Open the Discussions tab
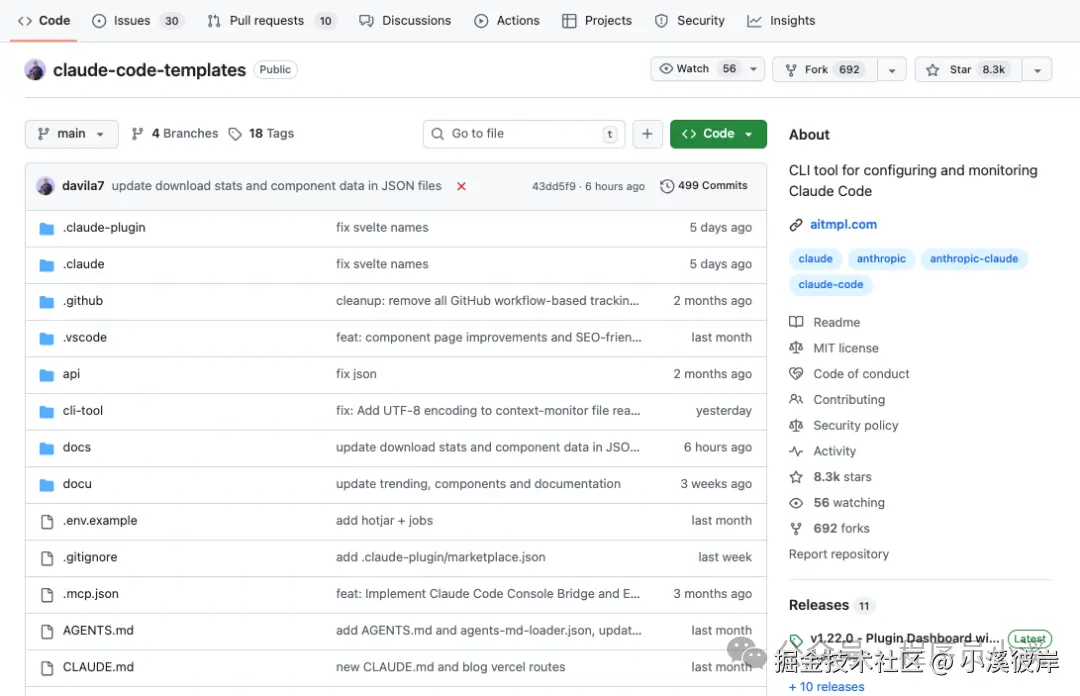1080x696 pixels. pos(405,21)
